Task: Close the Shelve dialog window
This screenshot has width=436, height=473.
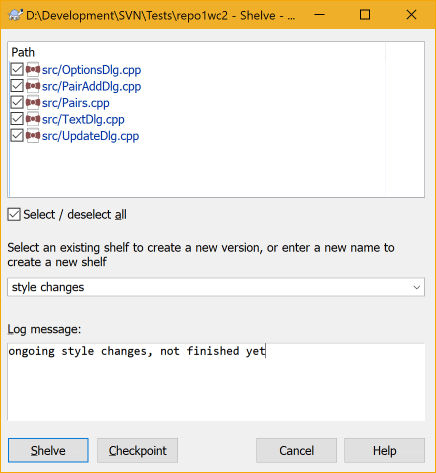Action: click(x=411, y=15)
